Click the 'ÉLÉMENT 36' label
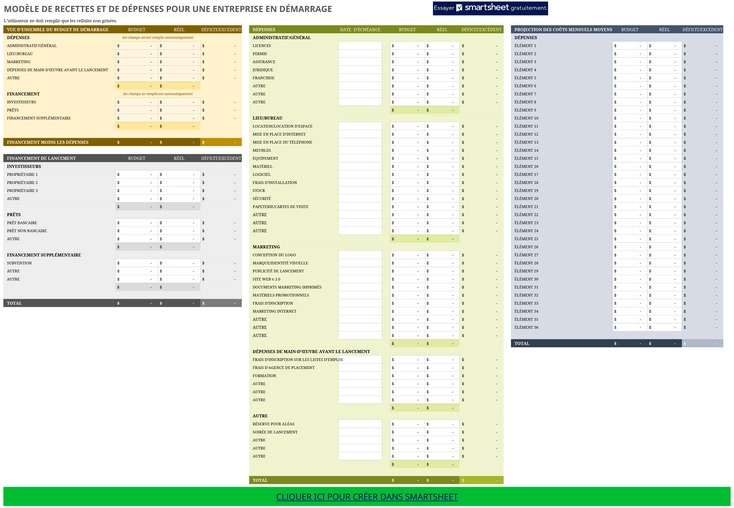734x508 pixels. tap(526, 327)
